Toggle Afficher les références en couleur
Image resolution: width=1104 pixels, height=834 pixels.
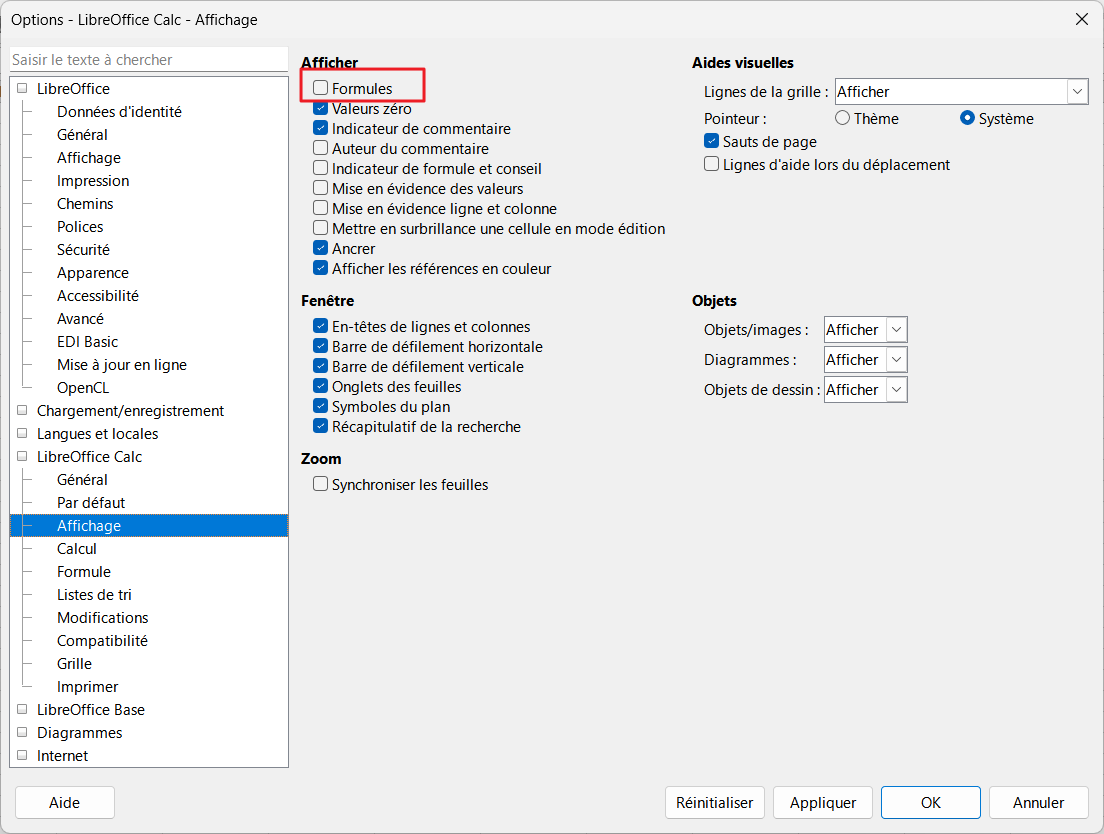[x=320, y=268]
